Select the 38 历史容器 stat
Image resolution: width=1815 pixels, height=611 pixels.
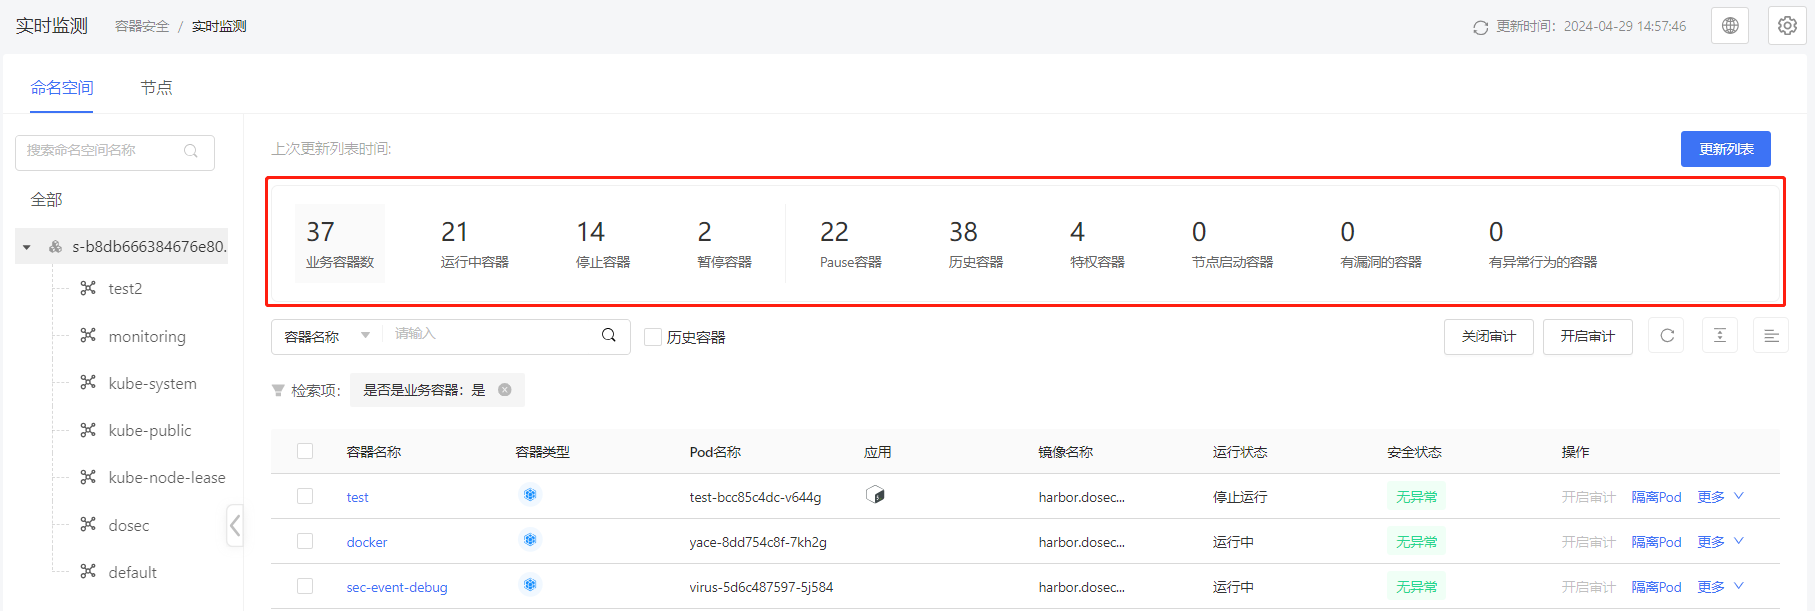(x=976, y=244)
